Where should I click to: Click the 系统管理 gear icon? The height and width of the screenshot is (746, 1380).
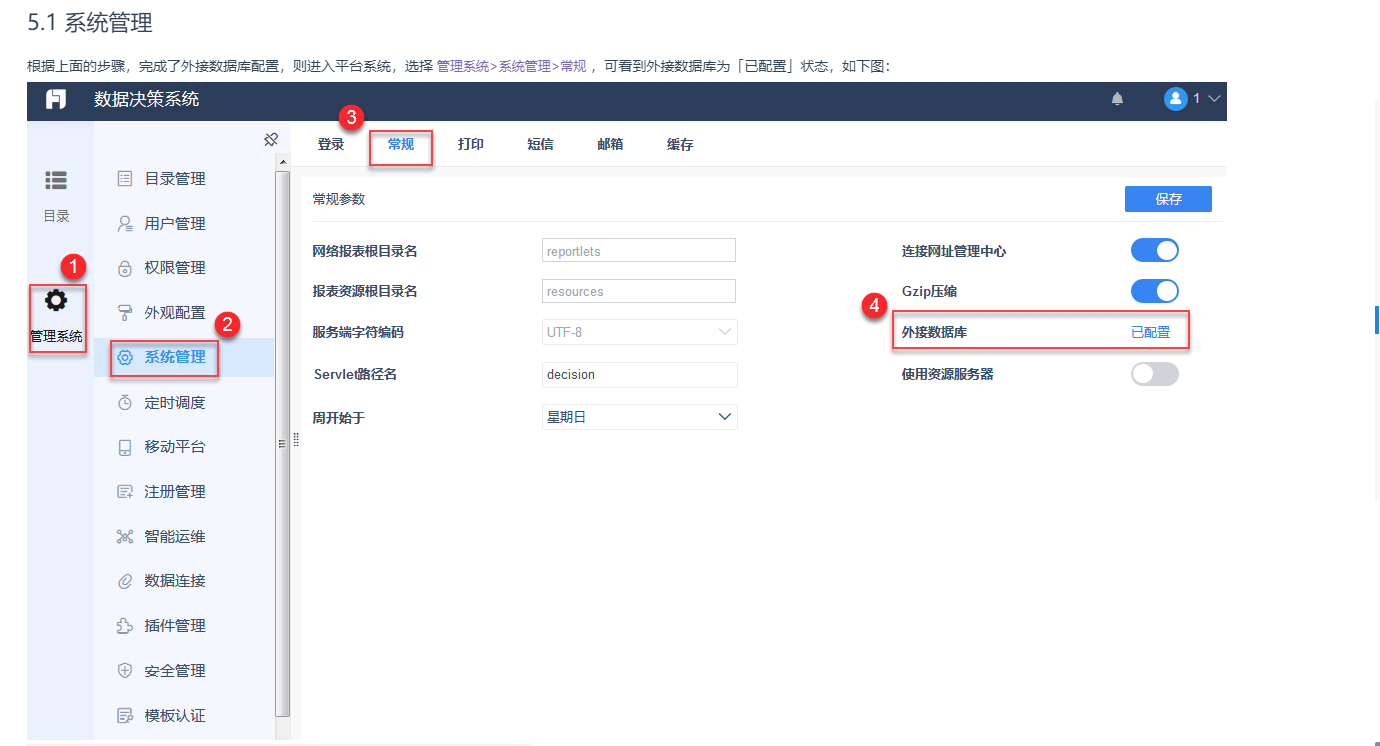tap(125, 357)
